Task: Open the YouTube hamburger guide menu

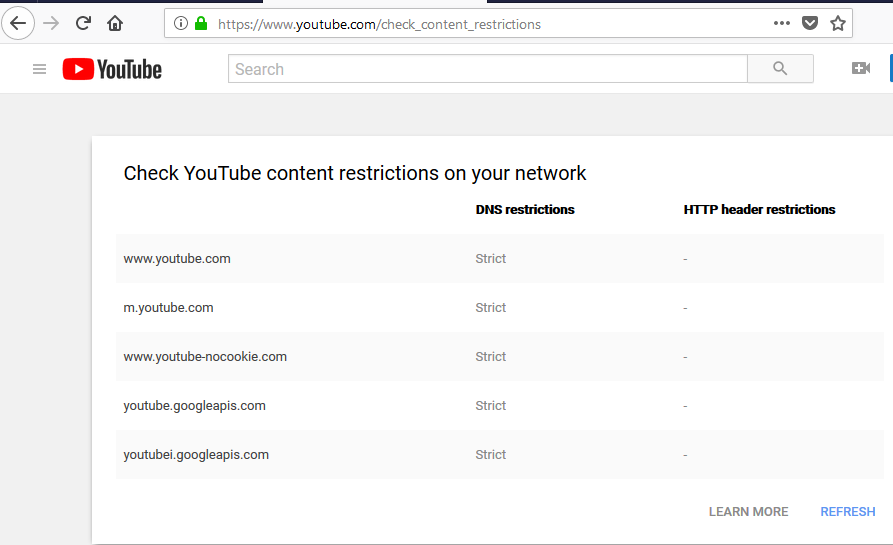Action: [39, 69]
